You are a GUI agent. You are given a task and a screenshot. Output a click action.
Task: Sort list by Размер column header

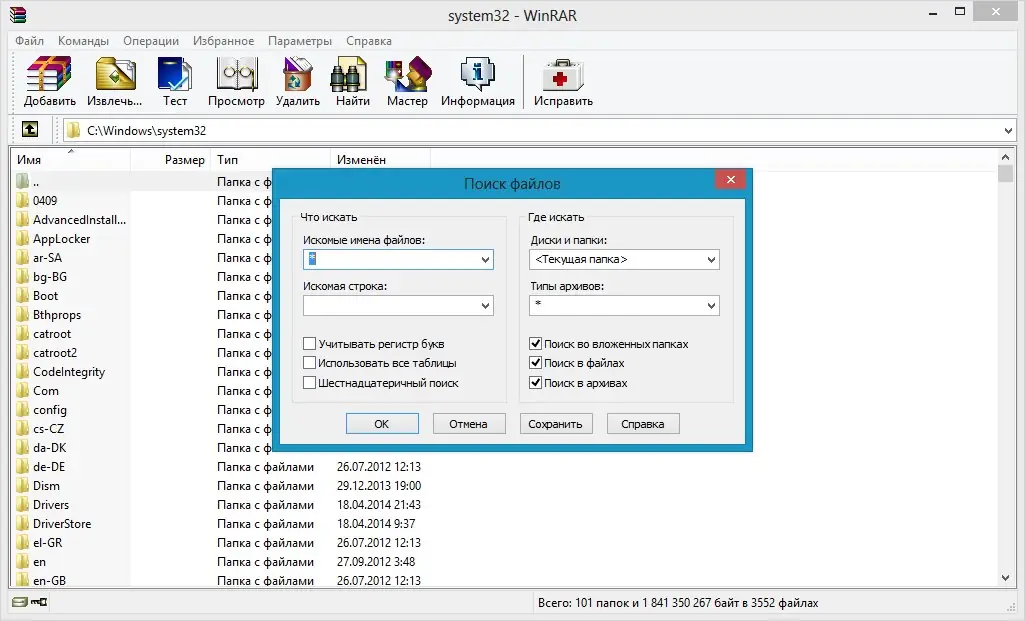tap(171, 159)
